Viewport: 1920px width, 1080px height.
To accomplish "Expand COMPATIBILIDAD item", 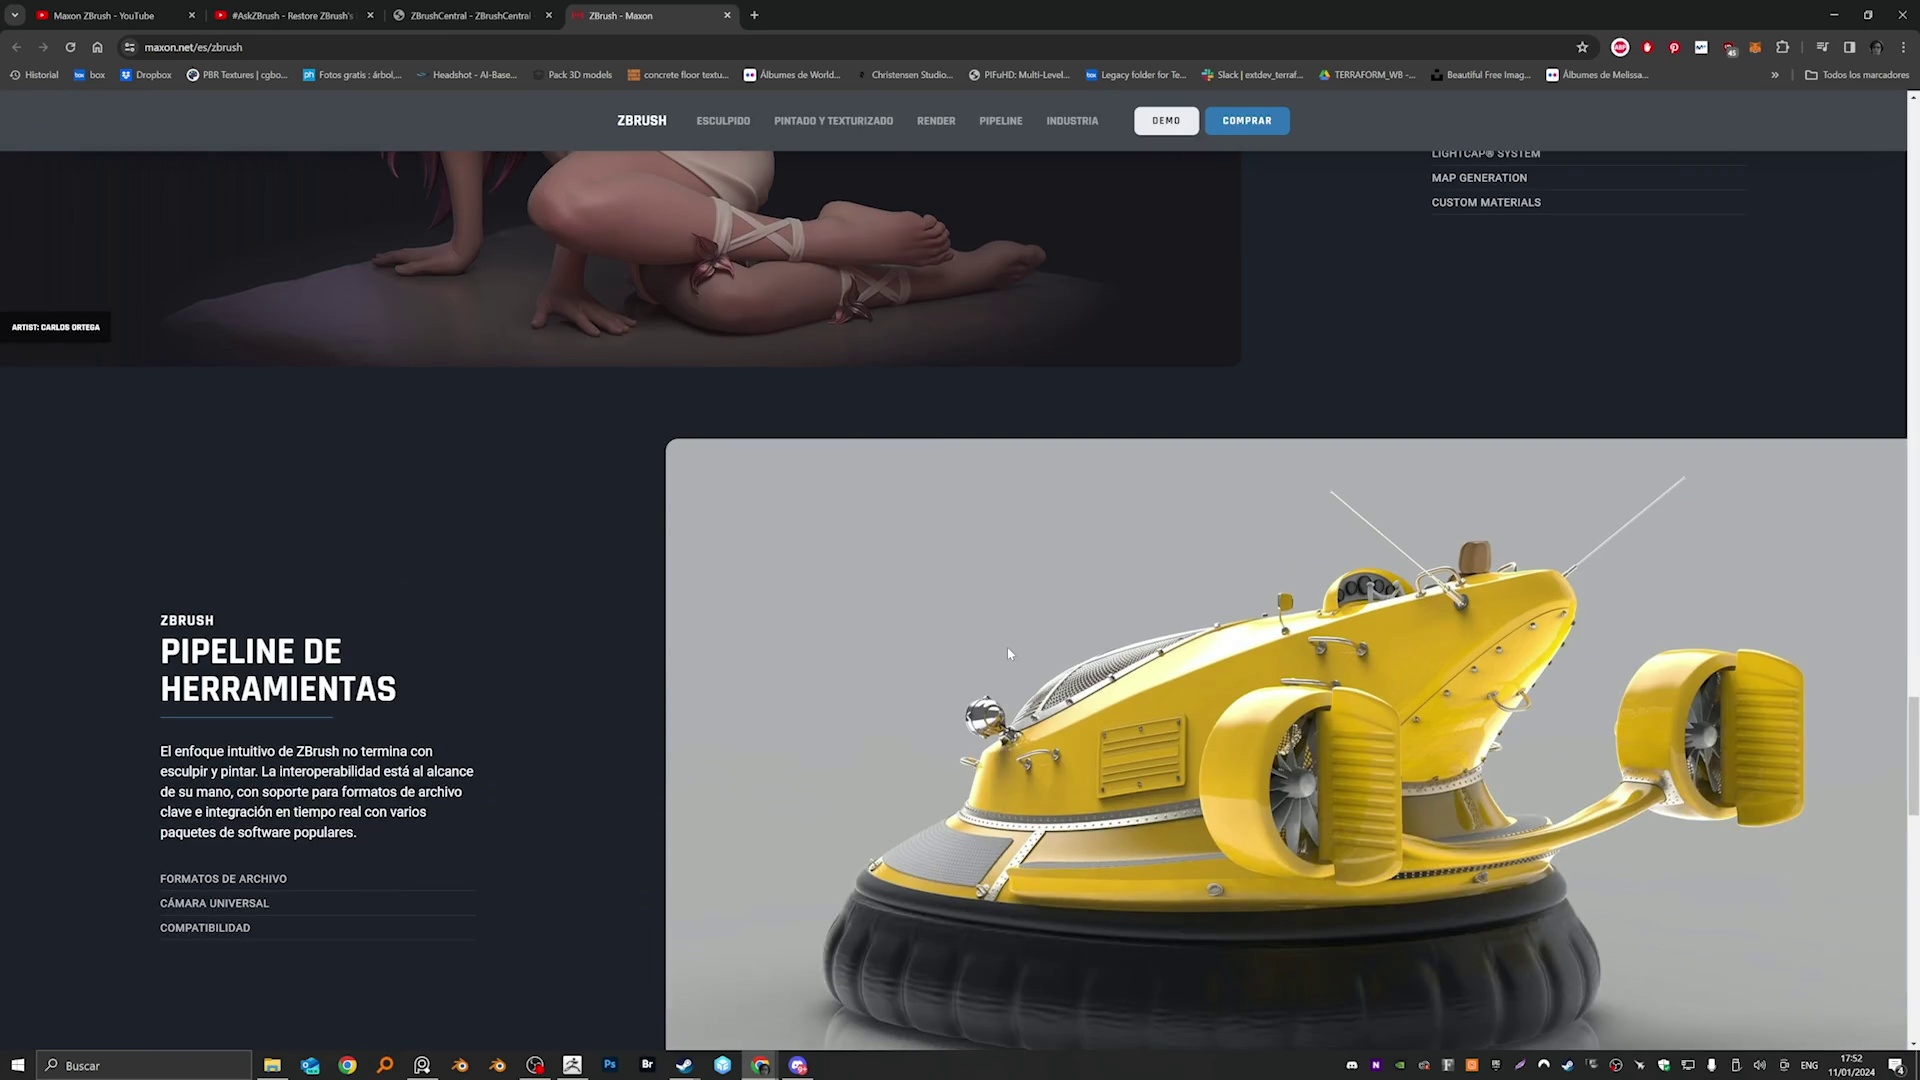I will coord(317,928).
